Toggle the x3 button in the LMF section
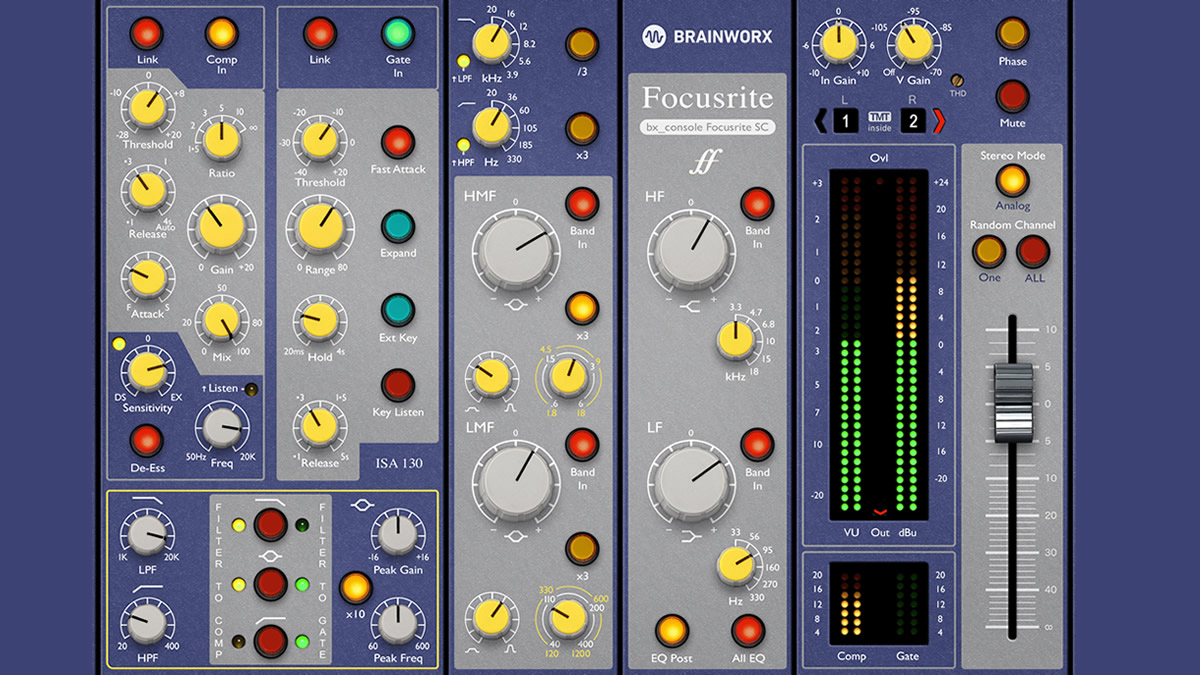 point(581,549)
